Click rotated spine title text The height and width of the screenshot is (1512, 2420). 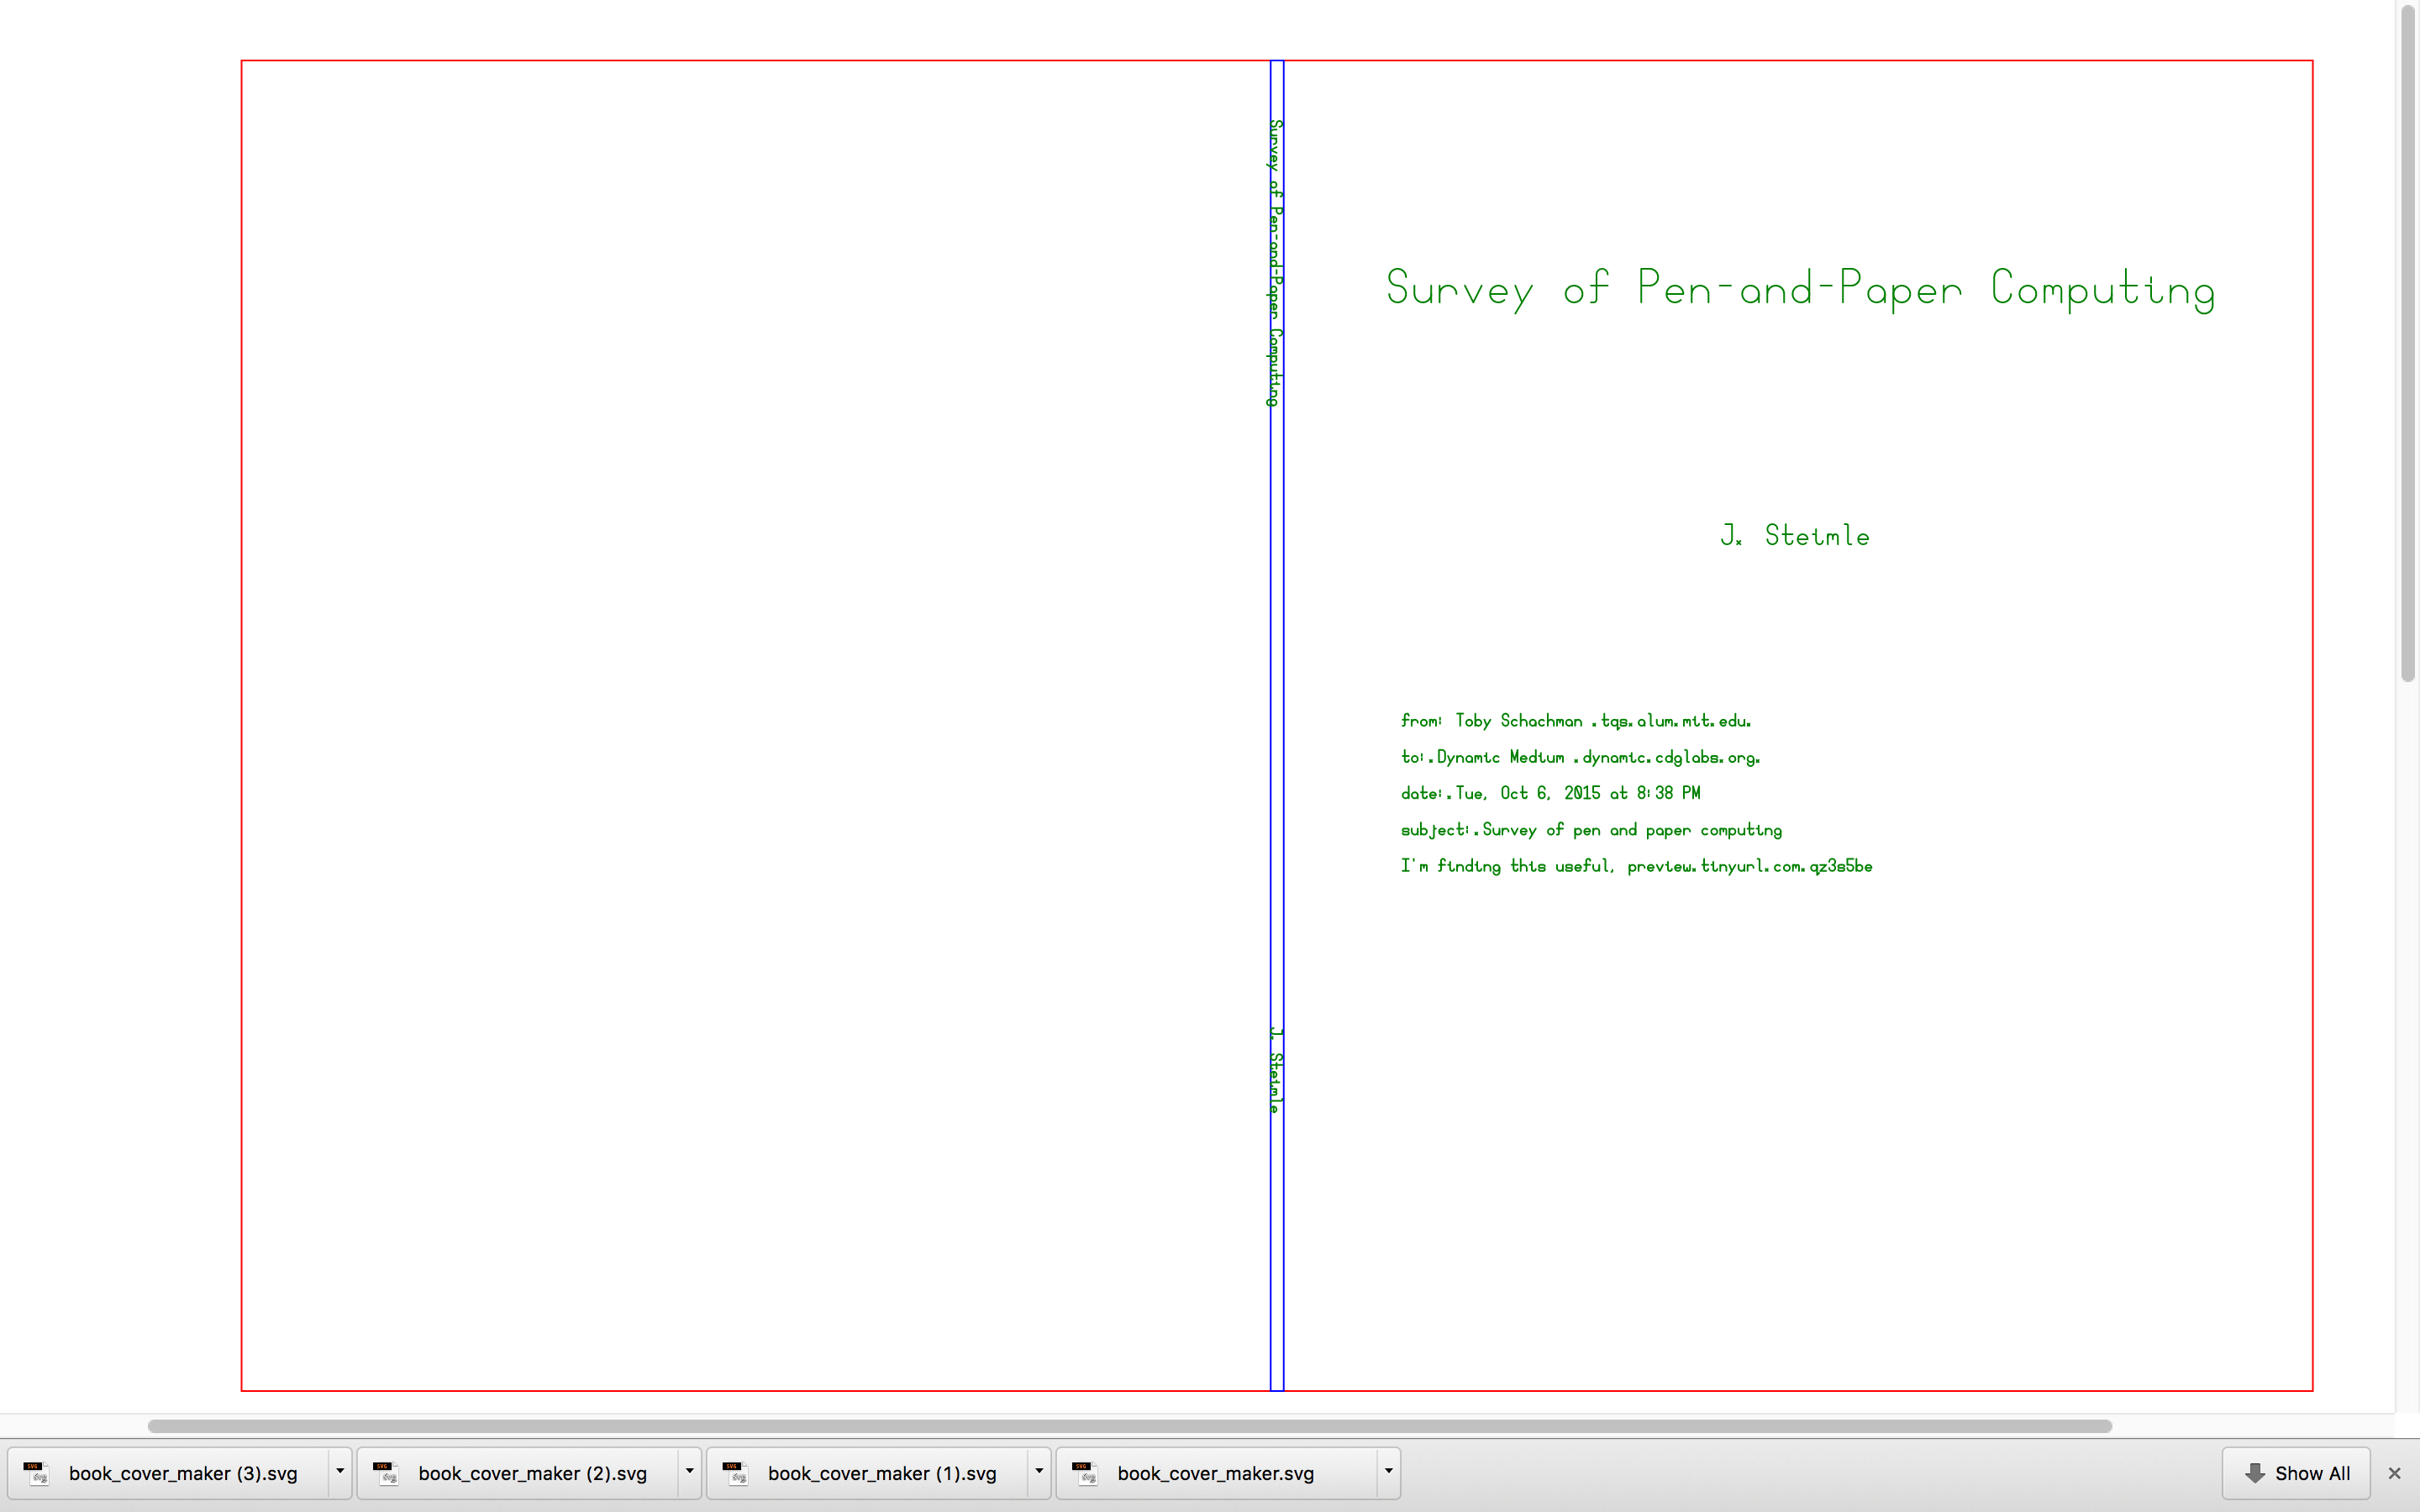point(1275,263)
